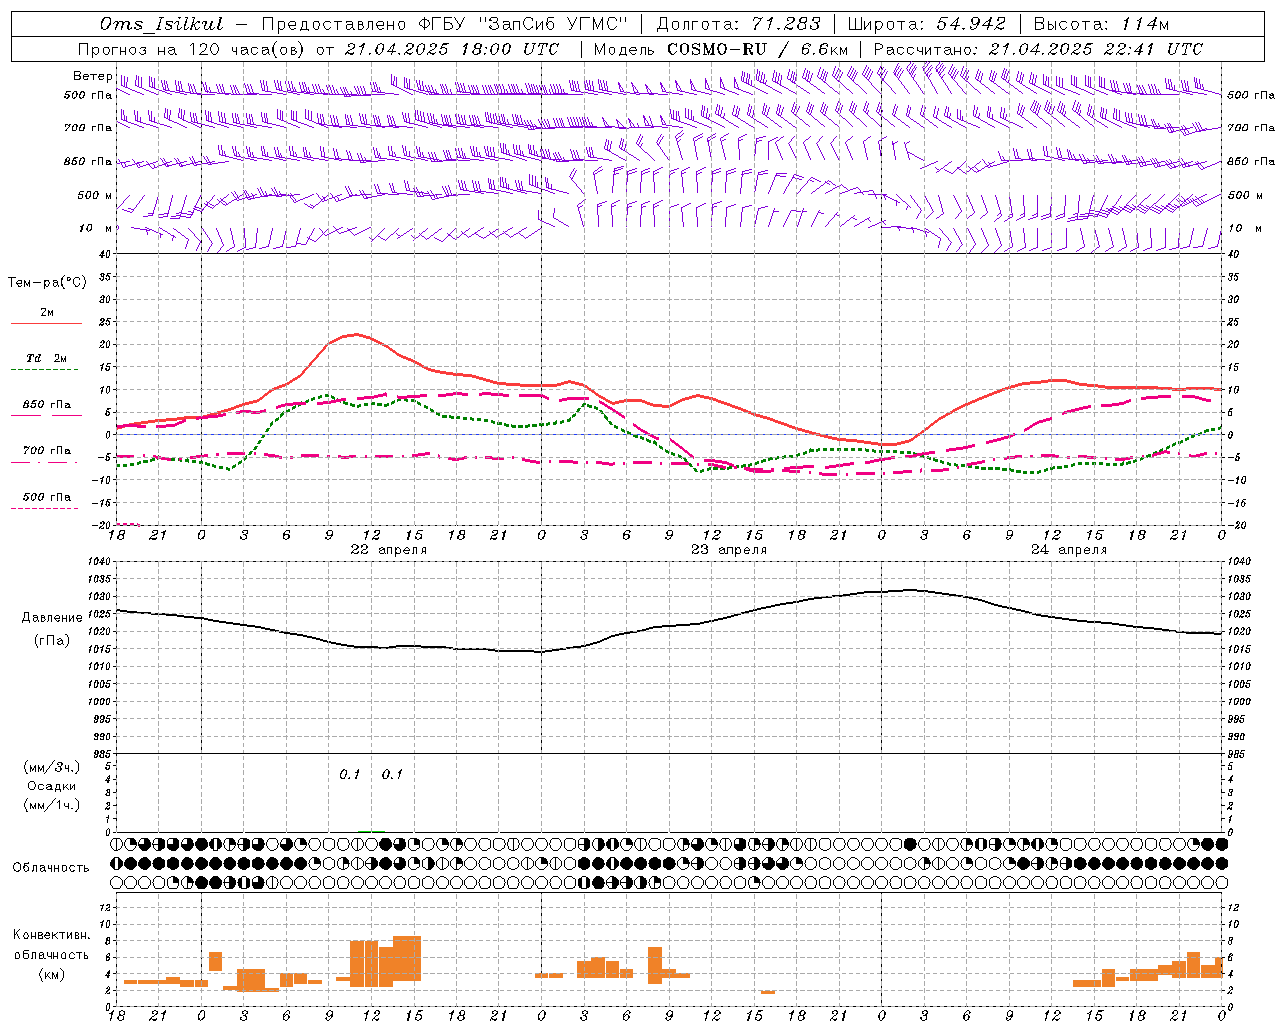The image size is (1280, 1024).
Task: Click the Конвективн. convective cloudiness label
Action: pyautogui.click(x=51, y=935)
